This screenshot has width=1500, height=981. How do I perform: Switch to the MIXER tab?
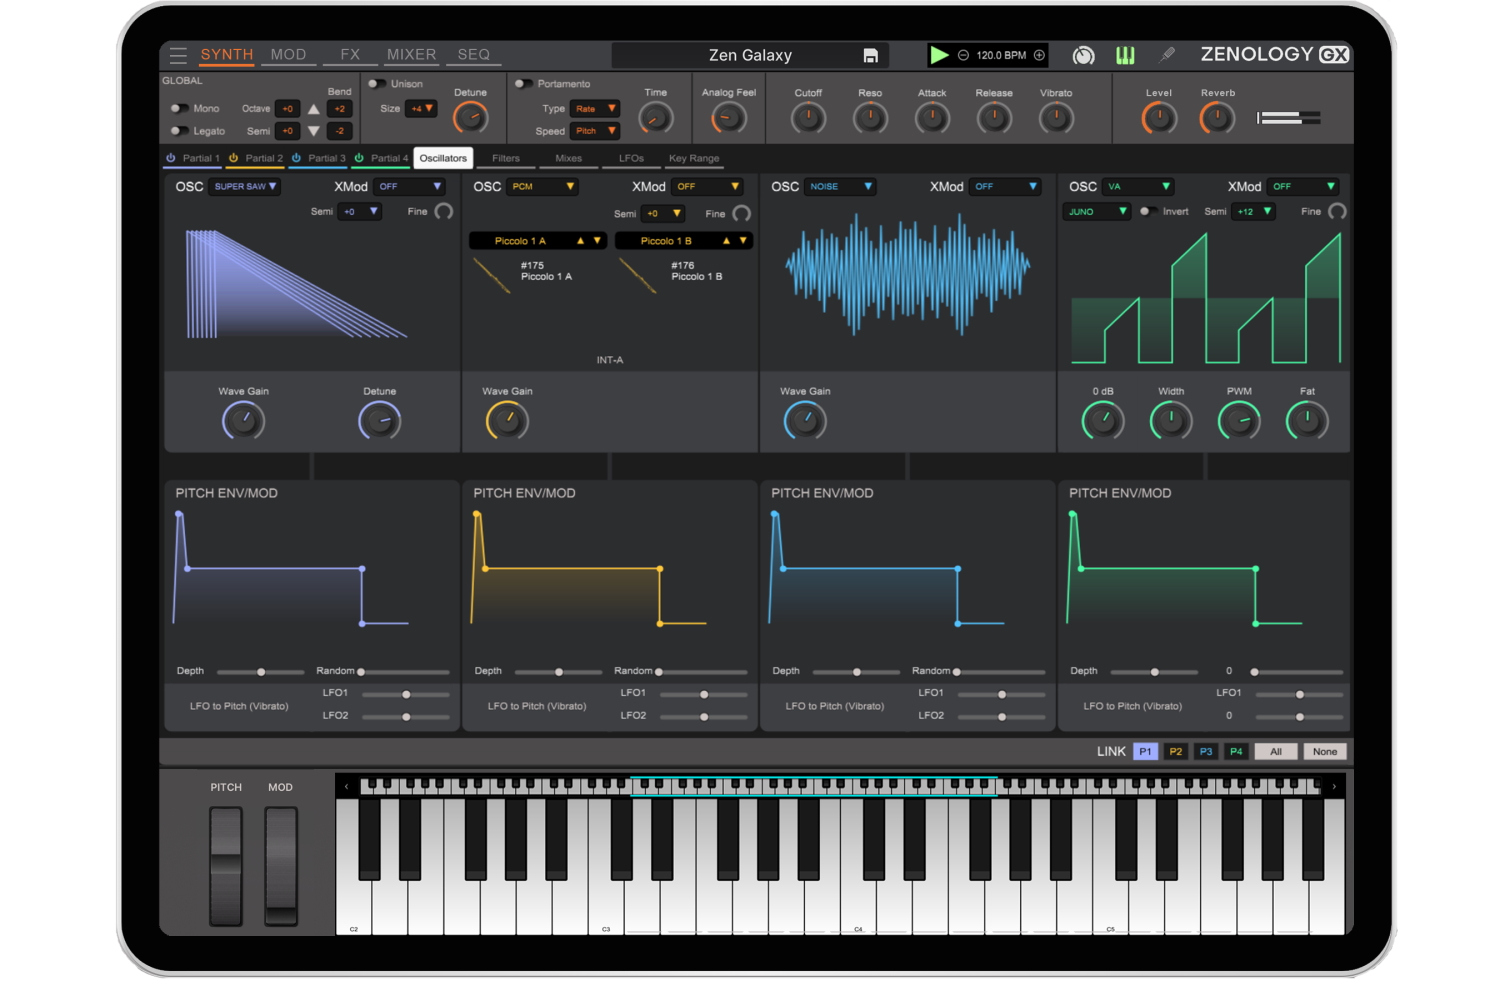pyautogui.click(x=411, y=55)
